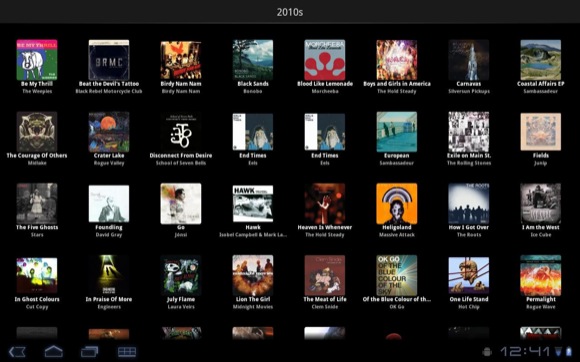Tap the battery status icon

(x=569, y=351)
